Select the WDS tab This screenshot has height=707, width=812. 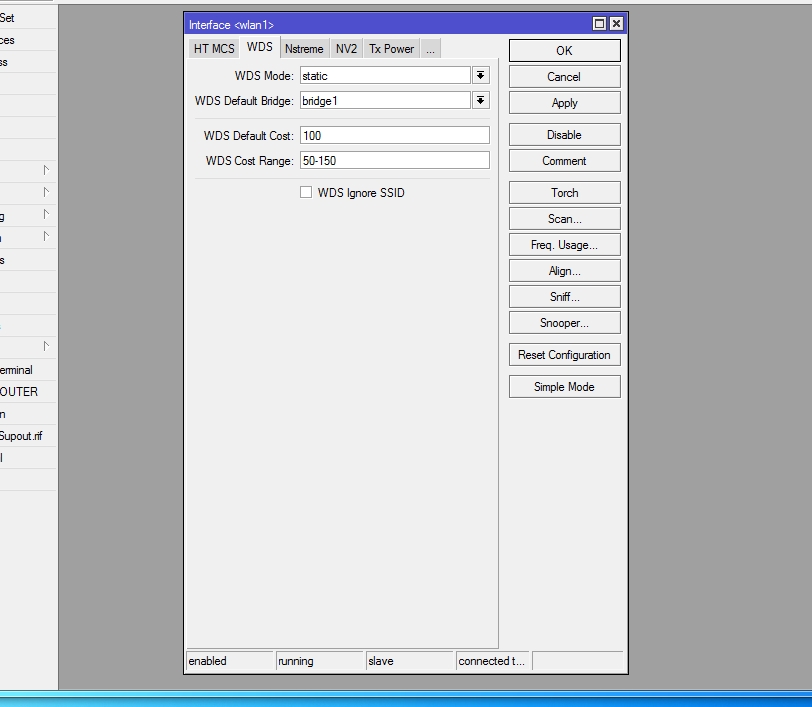[x=259, y=47]
